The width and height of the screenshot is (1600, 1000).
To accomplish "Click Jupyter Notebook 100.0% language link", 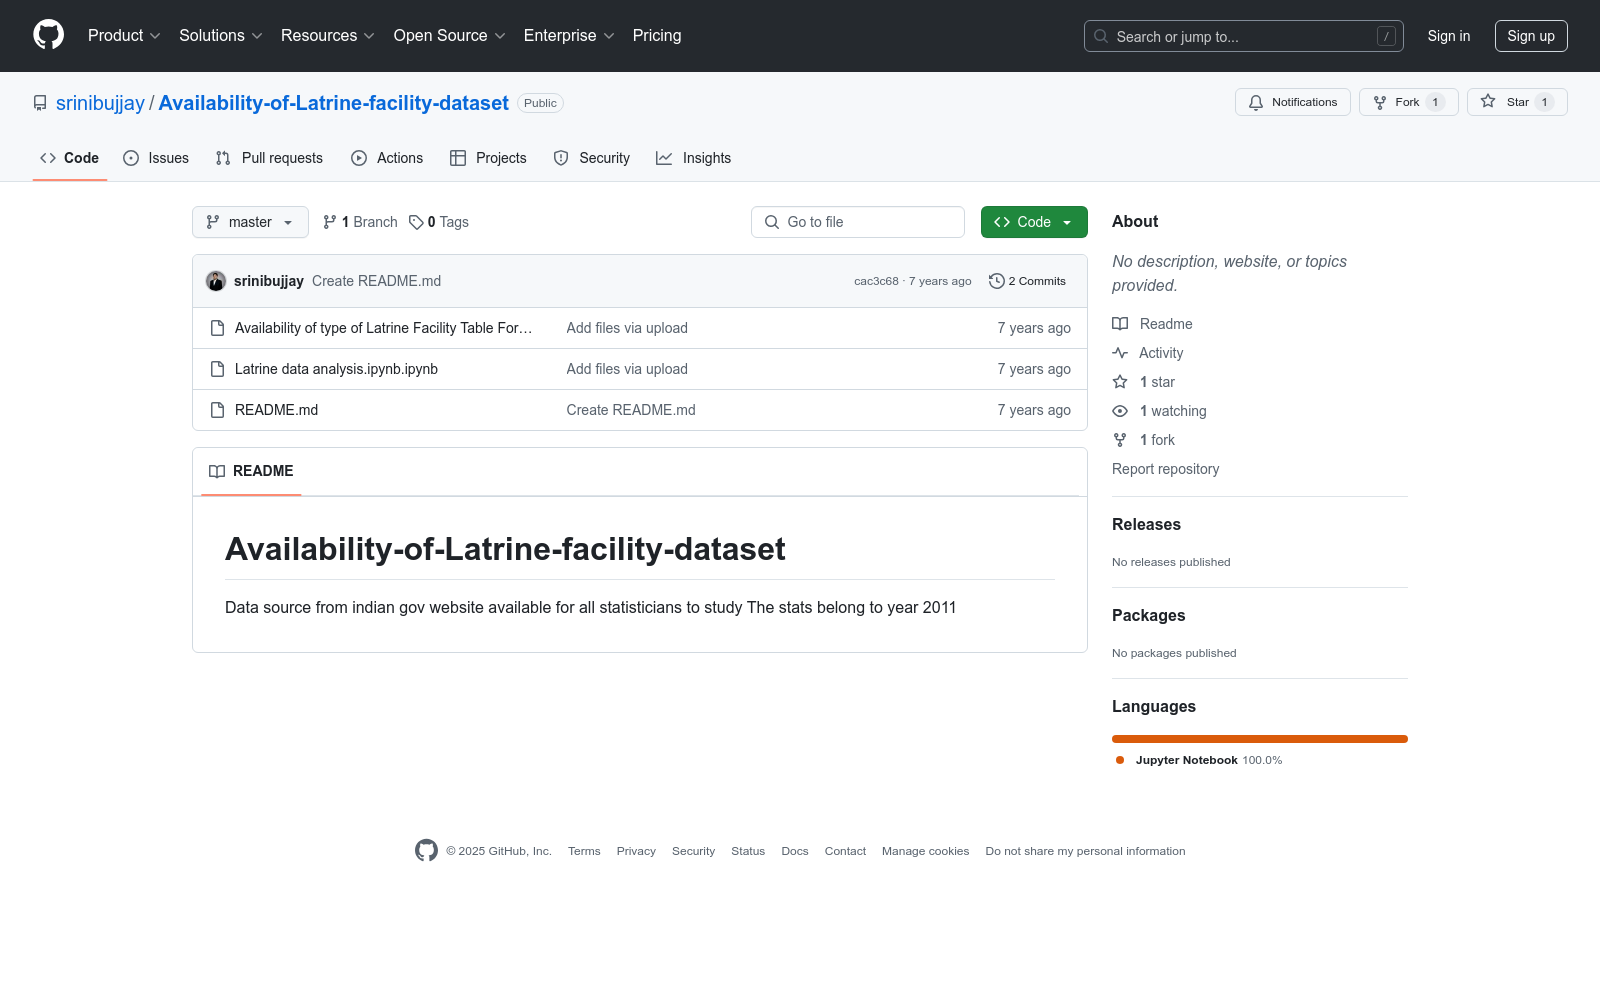I will tap(1199, 760).
